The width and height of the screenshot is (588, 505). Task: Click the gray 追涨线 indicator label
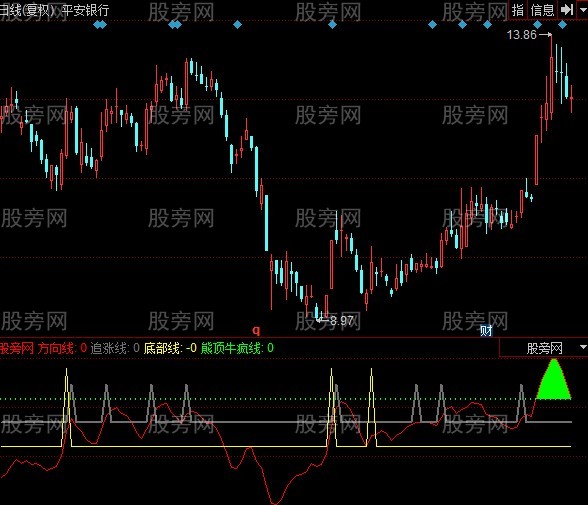tap(110, 348)
